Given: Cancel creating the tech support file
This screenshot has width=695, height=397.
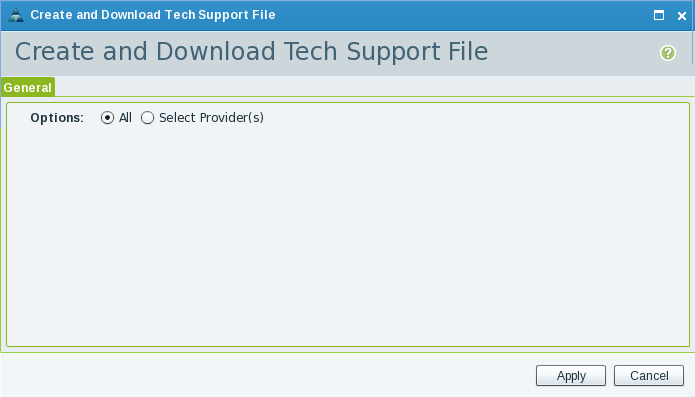Looking at the screenshot, I should [x=649, y=376].
